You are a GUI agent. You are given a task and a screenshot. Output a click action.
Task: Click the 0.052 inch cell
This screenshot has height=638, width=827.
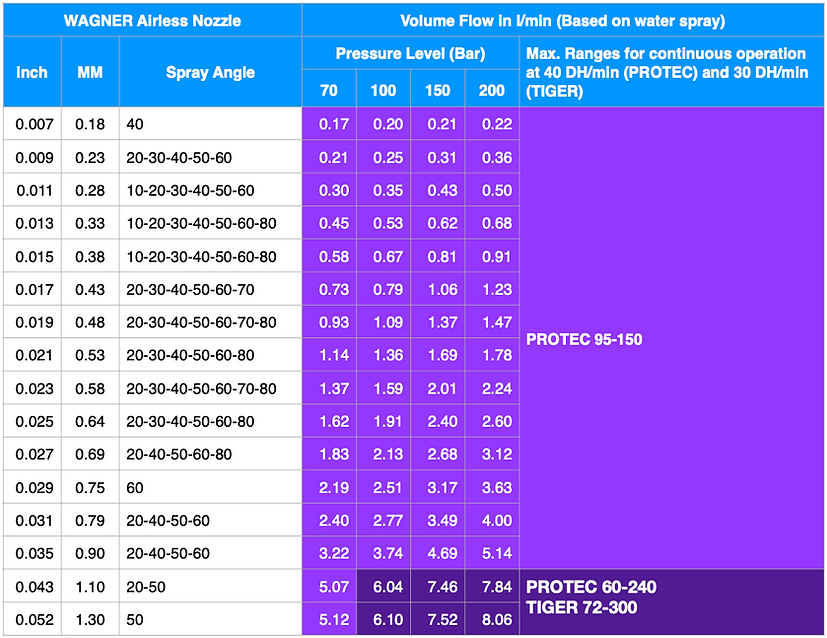[x=32, y=619]
